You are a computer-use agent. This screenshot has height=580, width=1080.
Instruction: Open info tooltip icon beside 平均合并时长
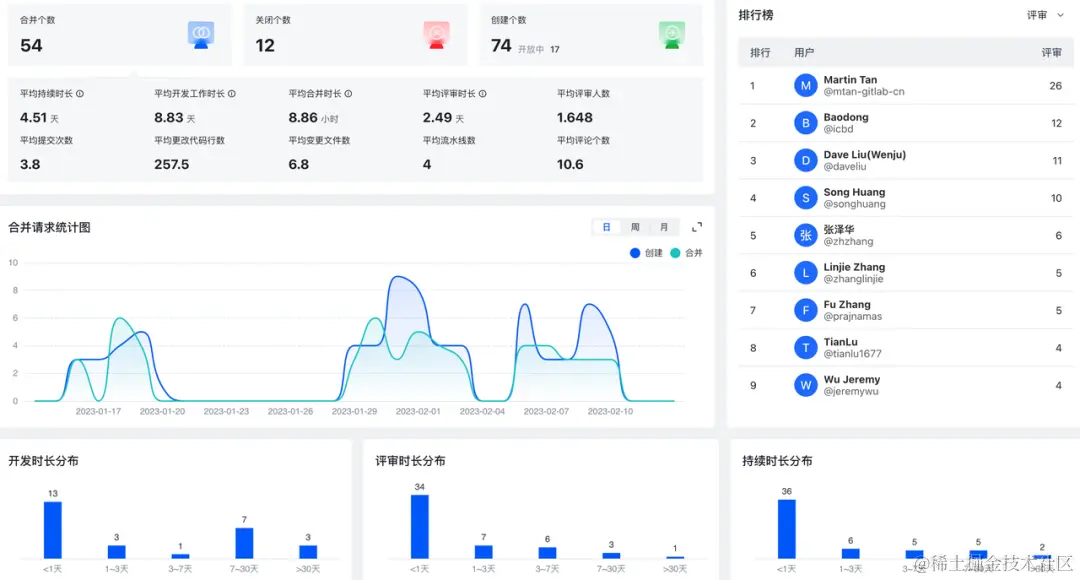[349, 94]
